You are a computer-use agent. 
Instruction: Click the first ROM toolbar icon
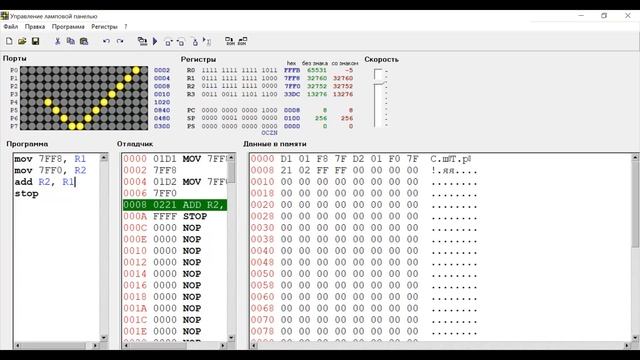230,41
